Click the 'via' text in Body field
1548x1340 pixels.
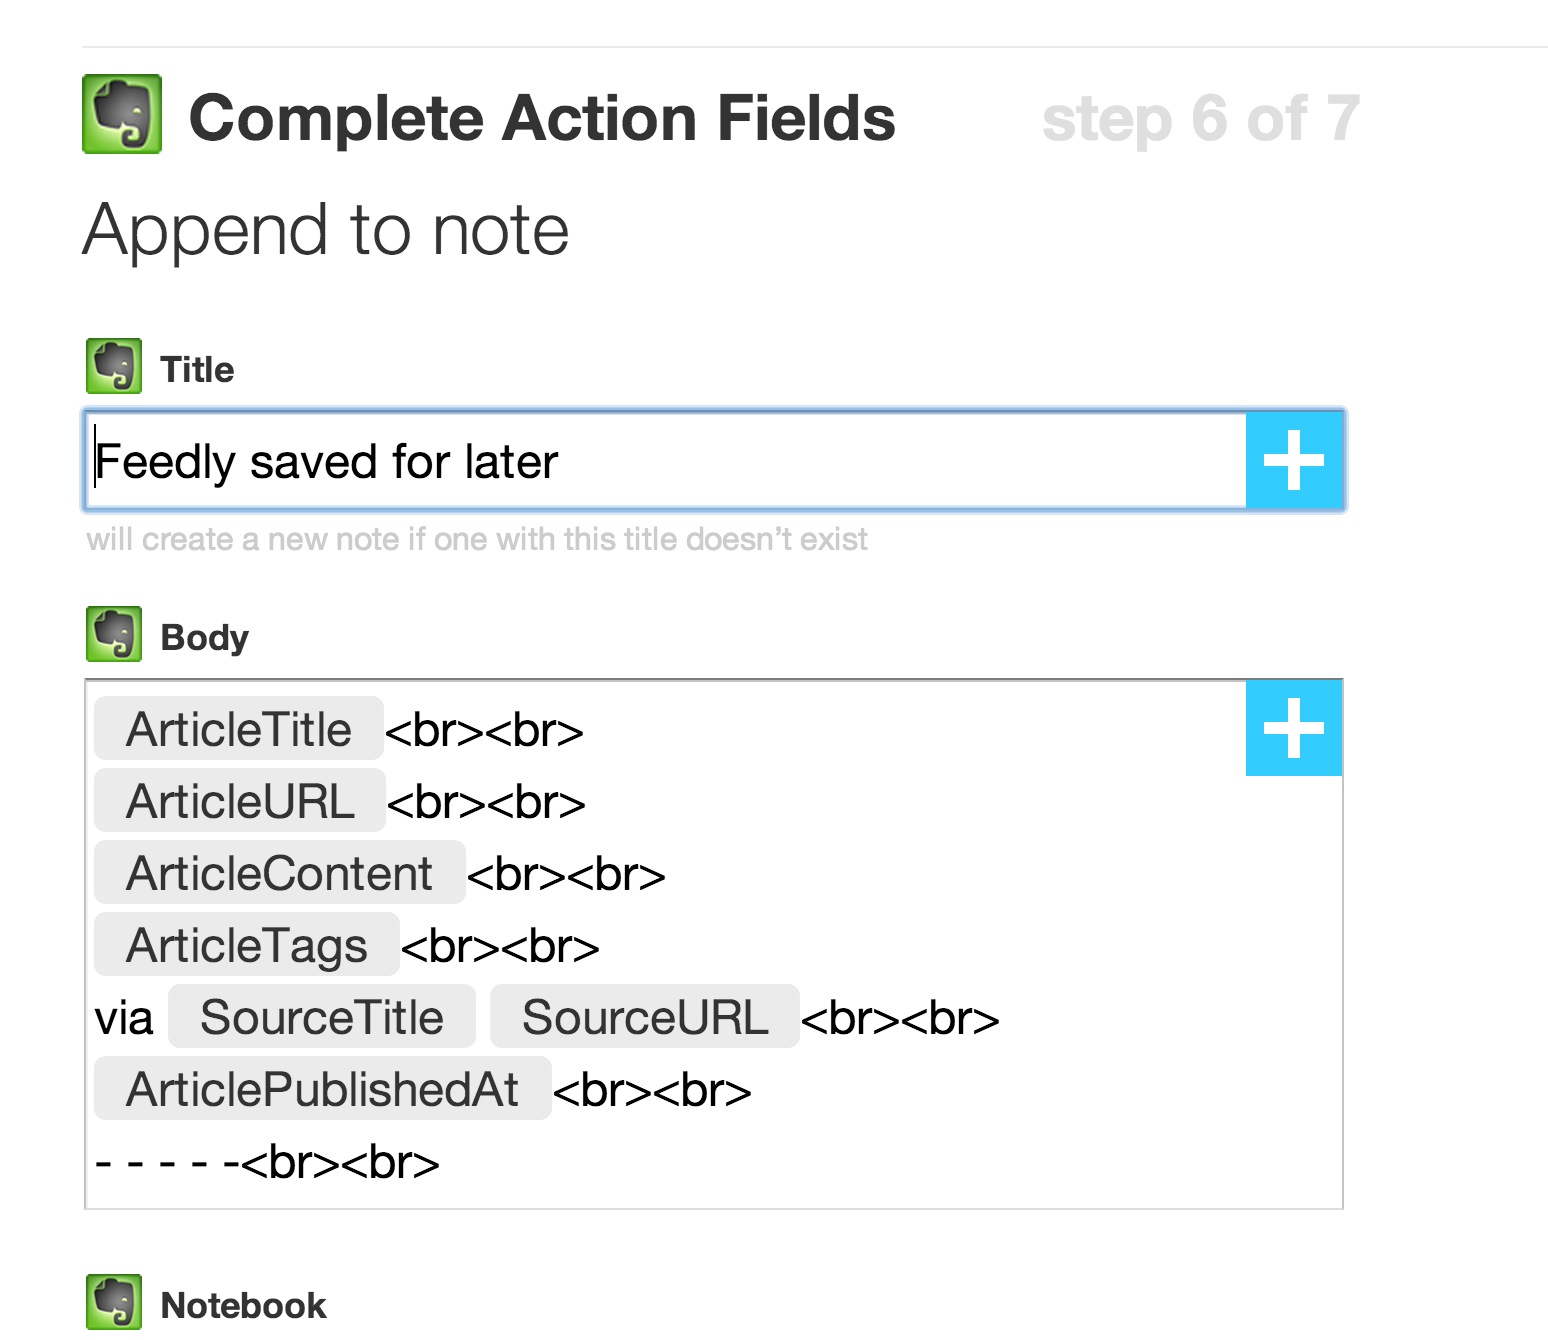pos(123,1019)
